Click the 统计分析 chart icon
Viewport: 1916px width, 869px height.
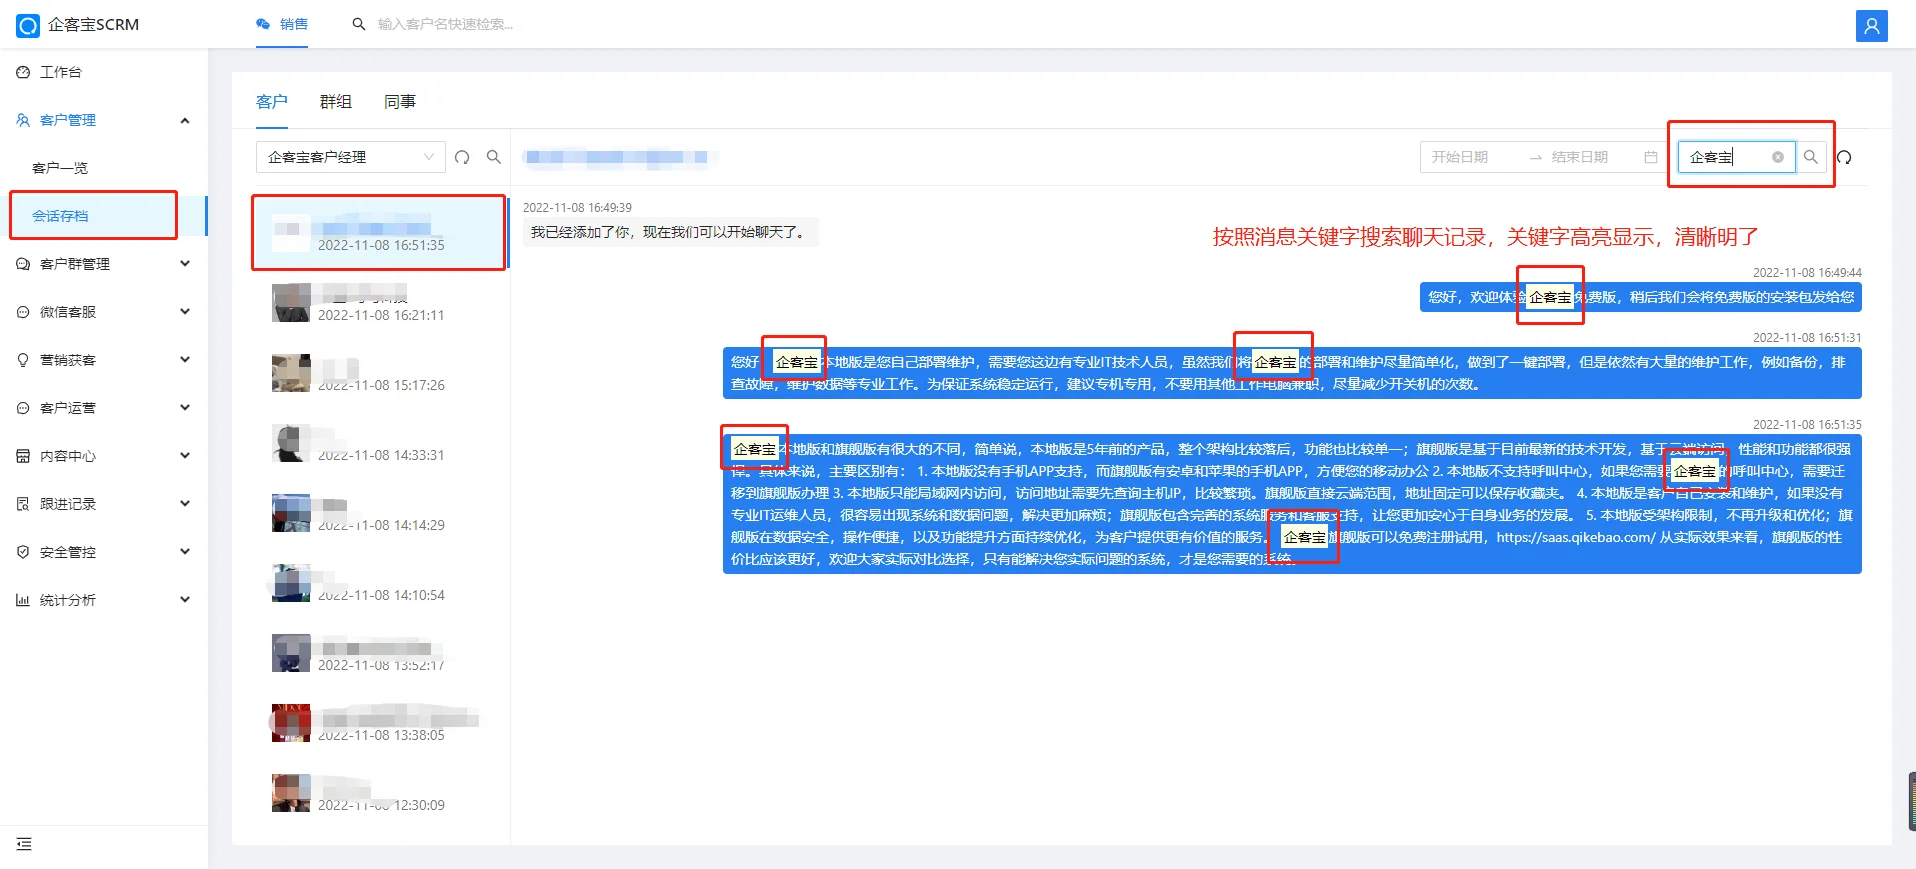(x=23, y=600)
